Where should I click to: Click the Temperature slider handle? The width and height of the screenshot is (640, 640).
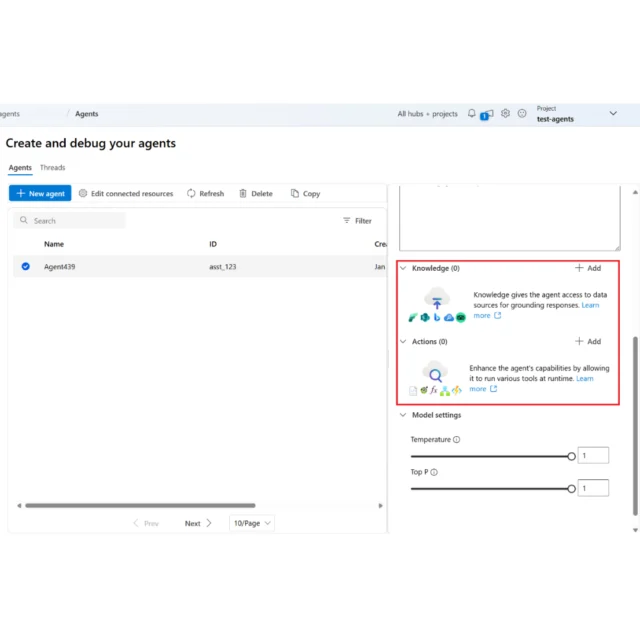(x=571, y=456)
